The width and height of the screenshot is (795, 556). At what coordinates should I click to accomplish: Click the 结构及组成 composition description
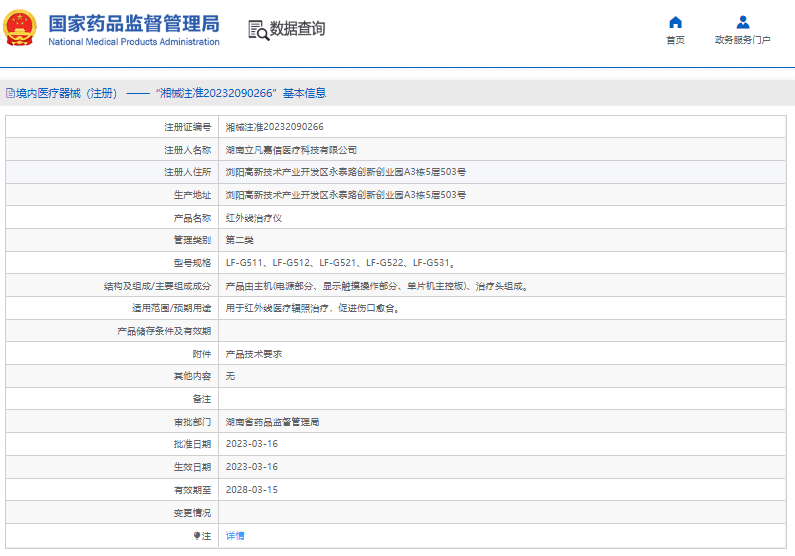point(377,286)
